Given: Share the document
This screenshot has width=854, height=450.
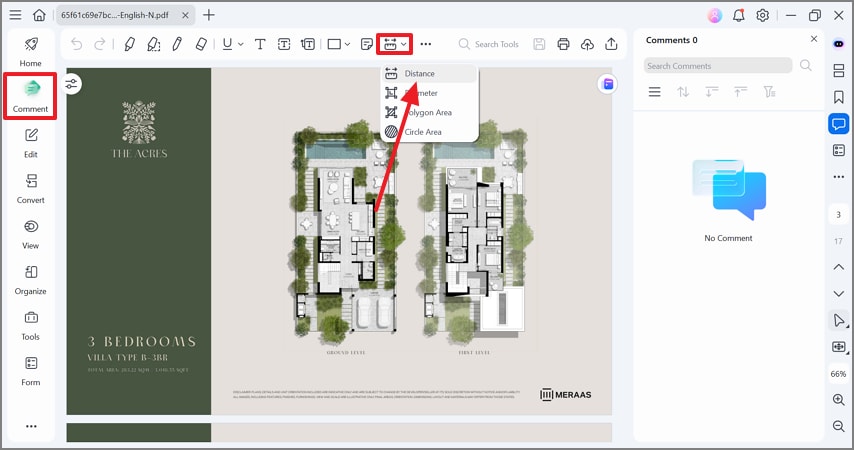Looking at the screenshot, I should (611, 44).
